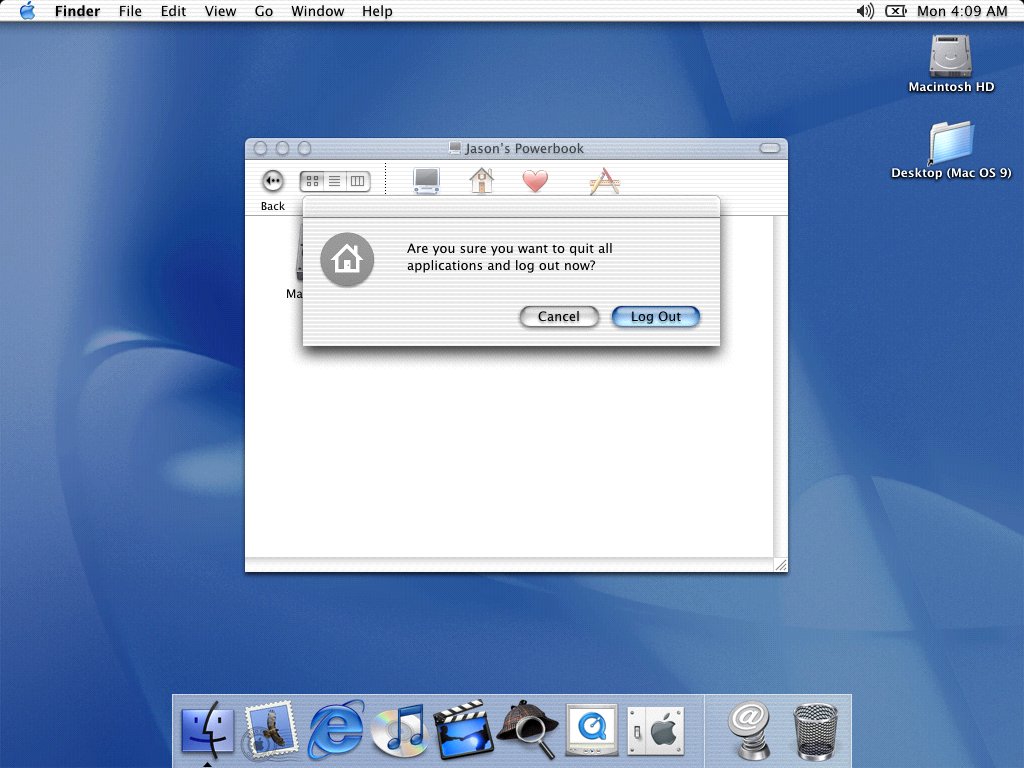This screenshot has height=768, width=1024.
Task: Launch Sherlock from the Dock
Action: click(527, 729)
